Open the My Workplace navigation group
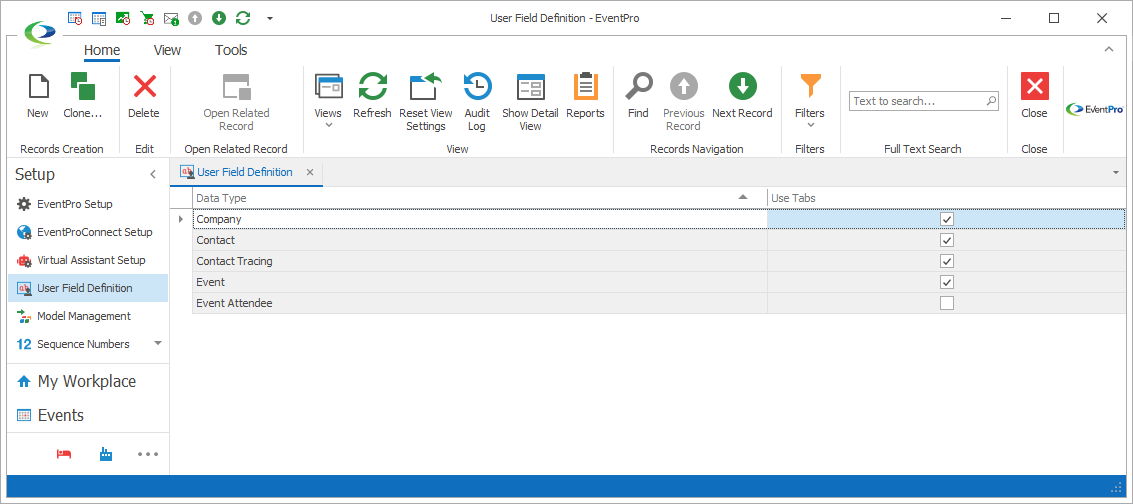This screenshot has height=504, width=1133. (87, 381)
